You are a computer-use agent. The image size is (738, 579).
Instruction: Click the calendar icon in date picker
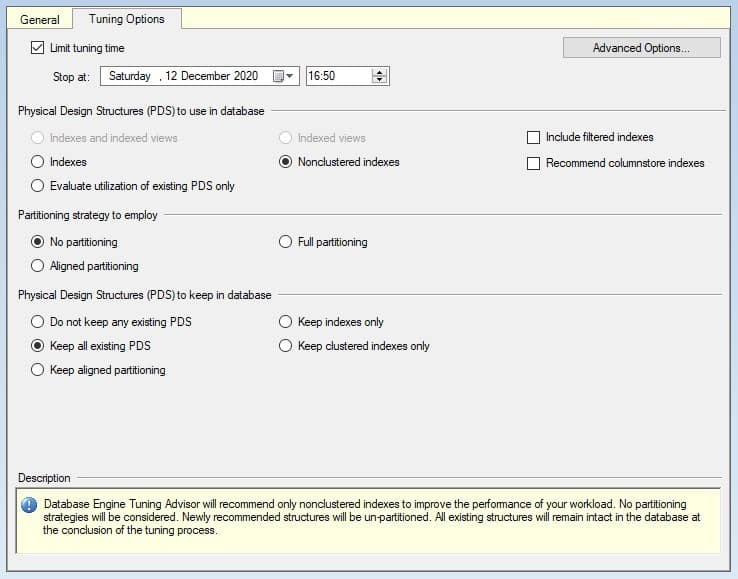pyautogui.click(x=278, y=76)
